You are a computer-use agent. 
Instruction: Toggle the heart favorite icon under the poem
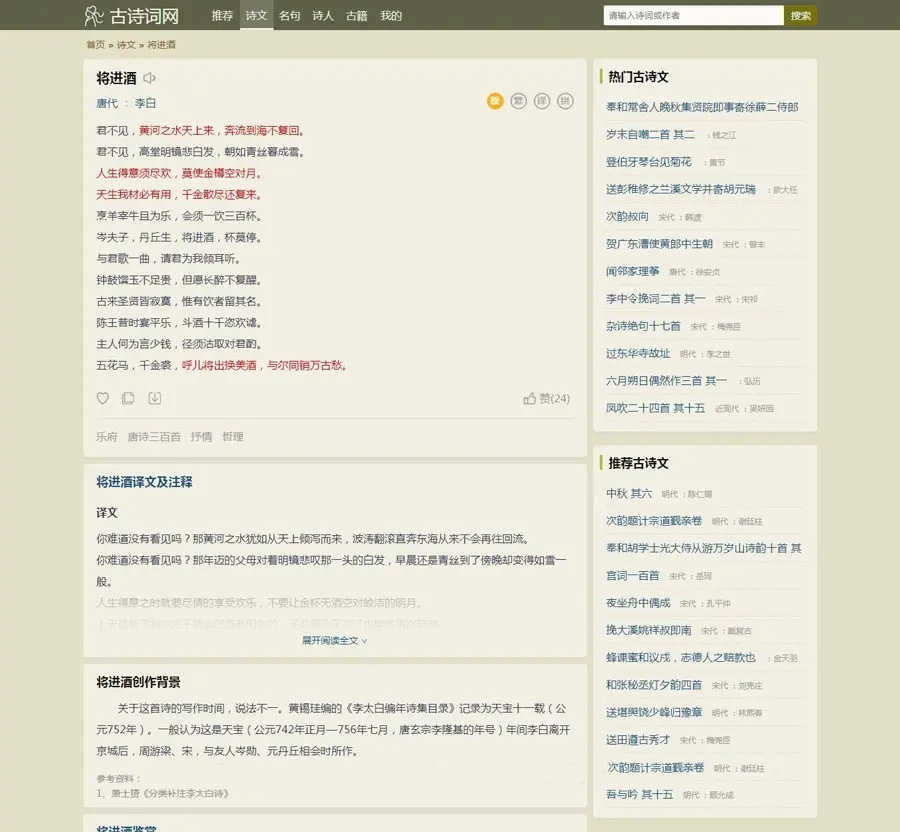102,398
